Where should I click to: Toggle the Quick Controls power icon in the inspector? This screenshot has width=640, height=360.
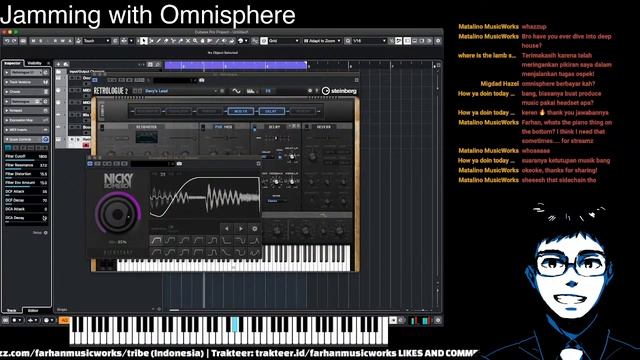45,140
